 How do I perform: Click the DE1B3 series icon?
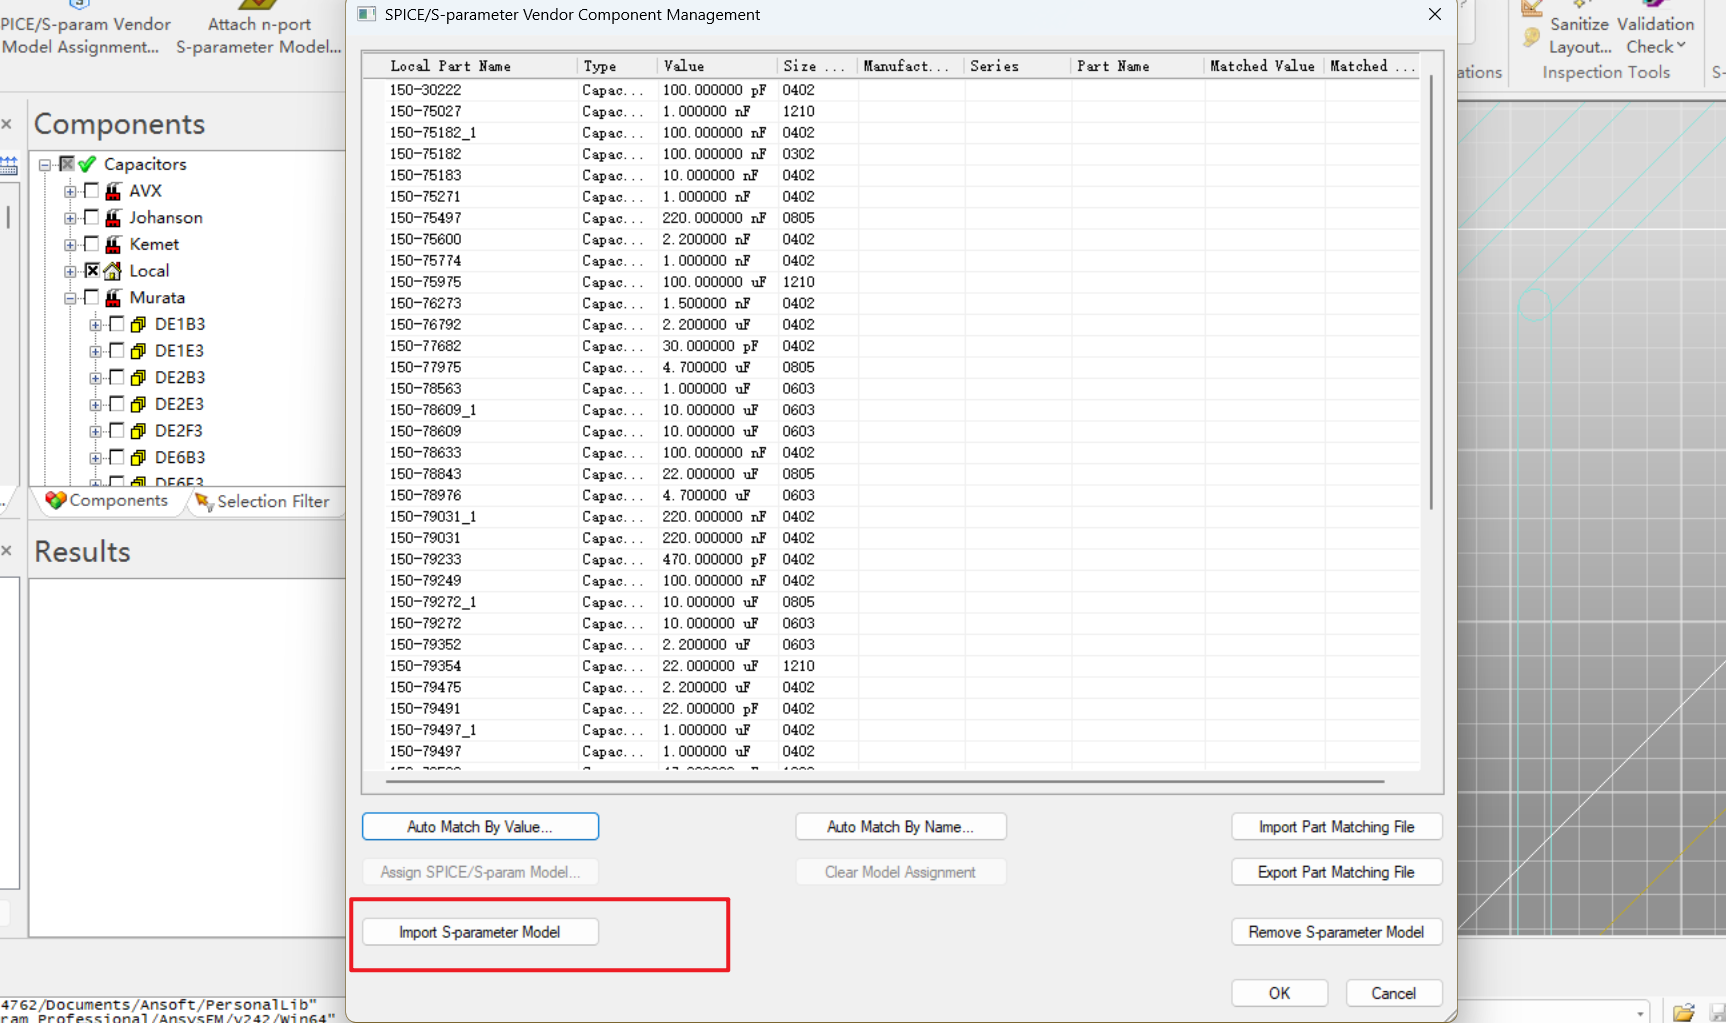pos(138,324)
